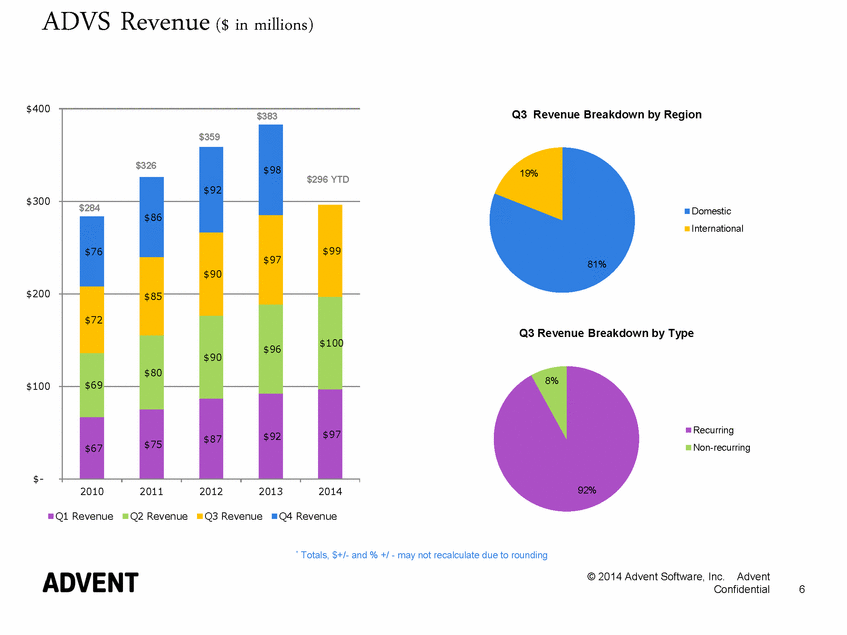The image size is (847, 635).
Task: Click the Q2 Revenue green legend swatch
Action: 126,517
